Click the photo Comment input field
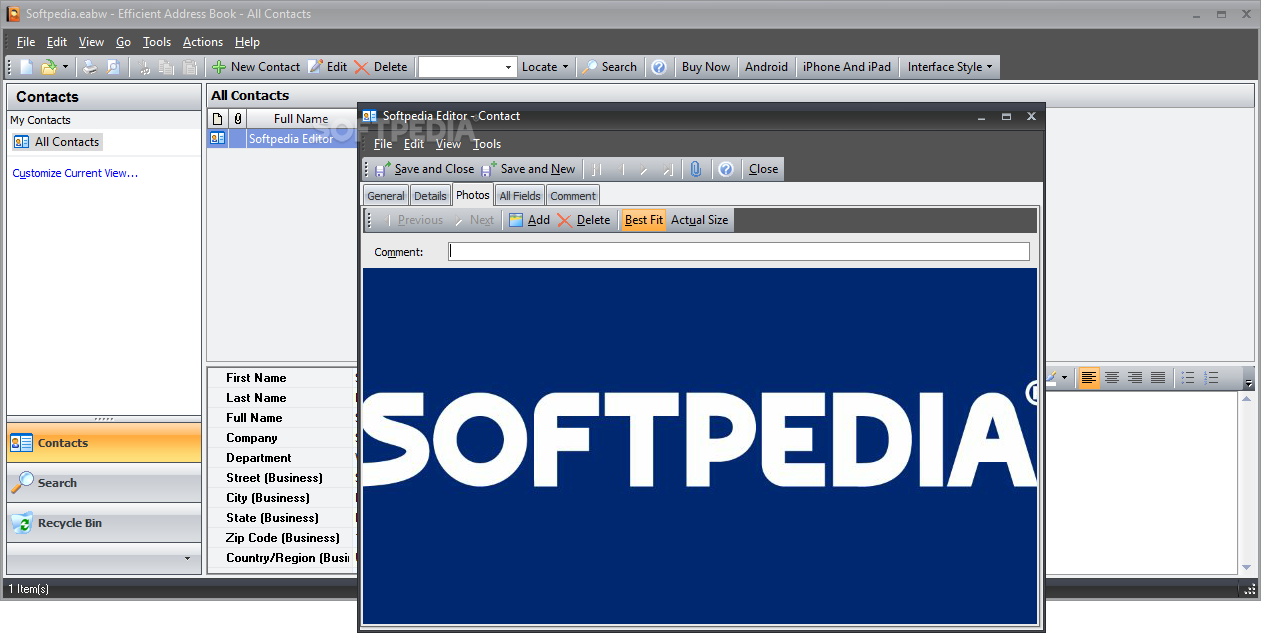 tap(739, 252)
